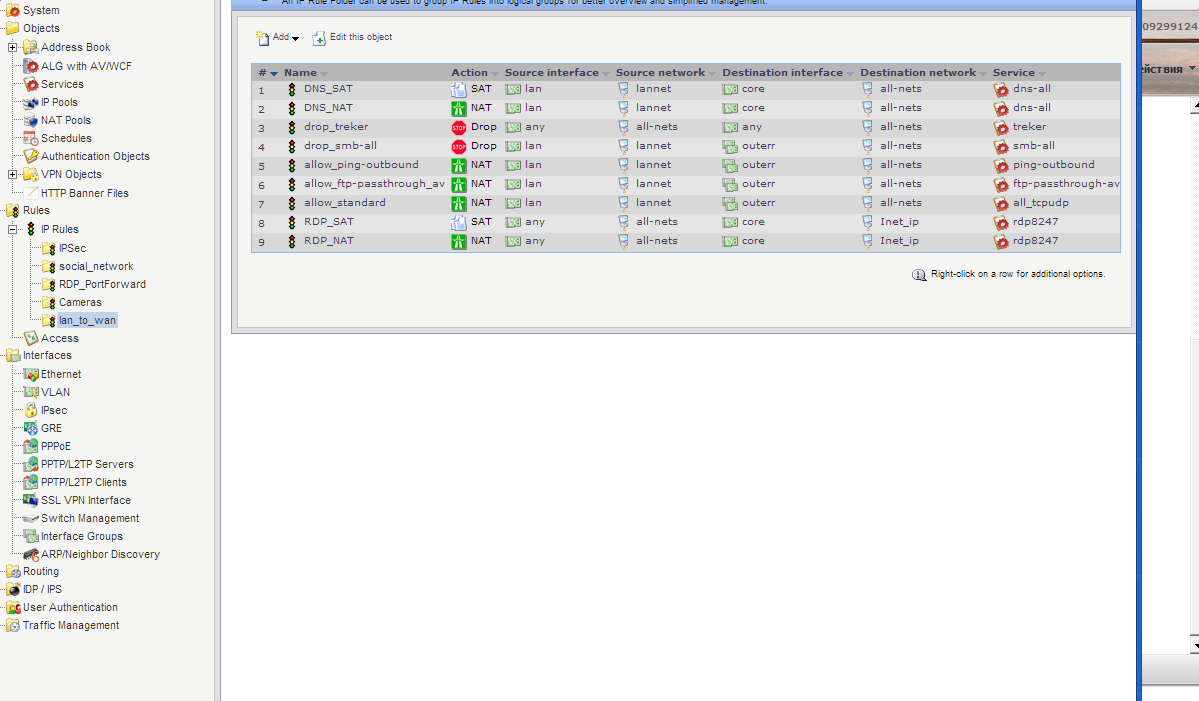The height and width of the screenshot is (701, 1199).
Task: Open the System folder
Action: (32, 10)
